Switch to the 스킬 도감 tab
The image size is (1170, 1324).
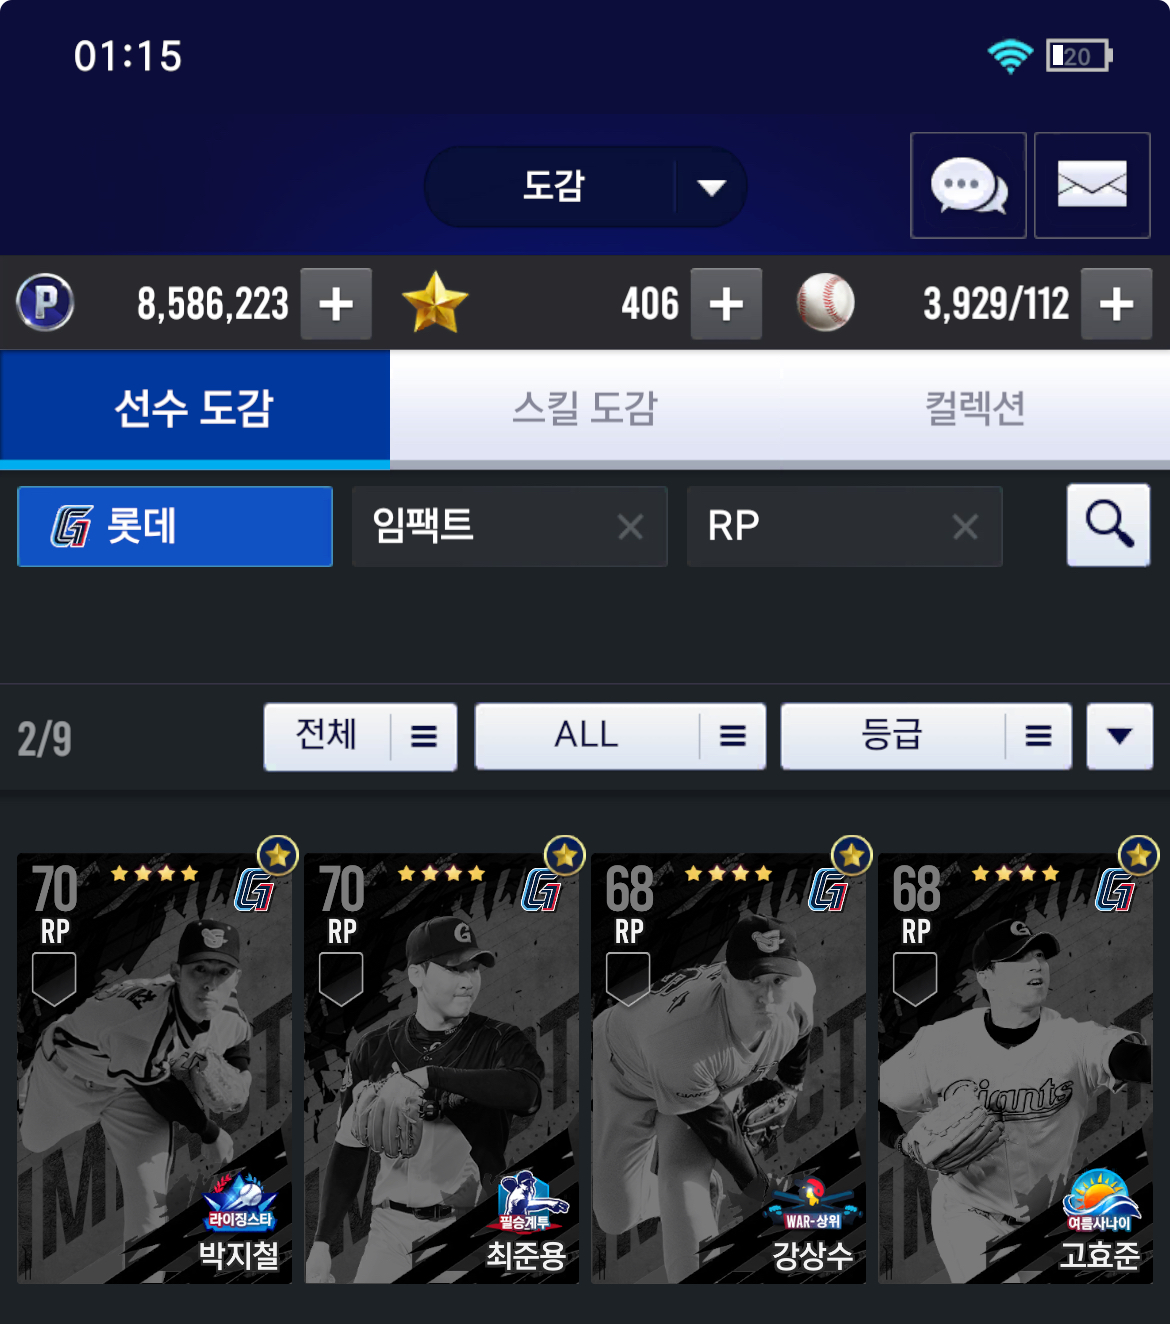point(585,408)
